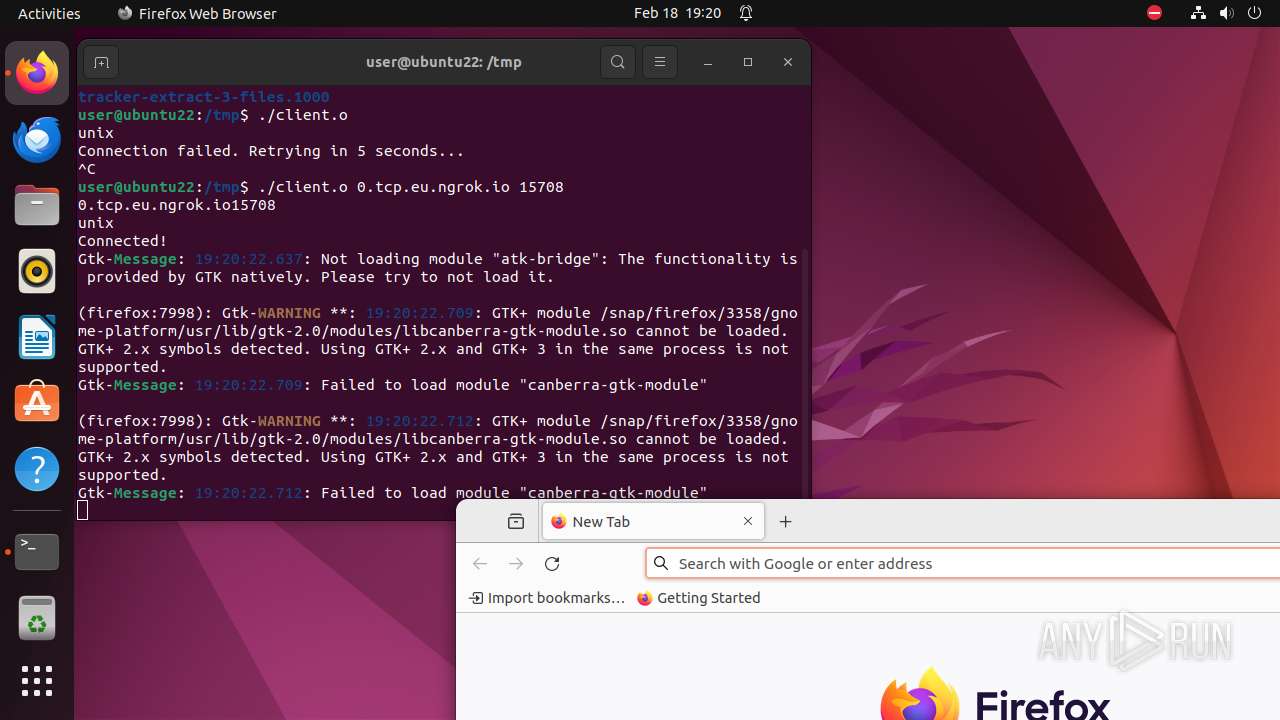Open Rhythmbox music player

37,271
